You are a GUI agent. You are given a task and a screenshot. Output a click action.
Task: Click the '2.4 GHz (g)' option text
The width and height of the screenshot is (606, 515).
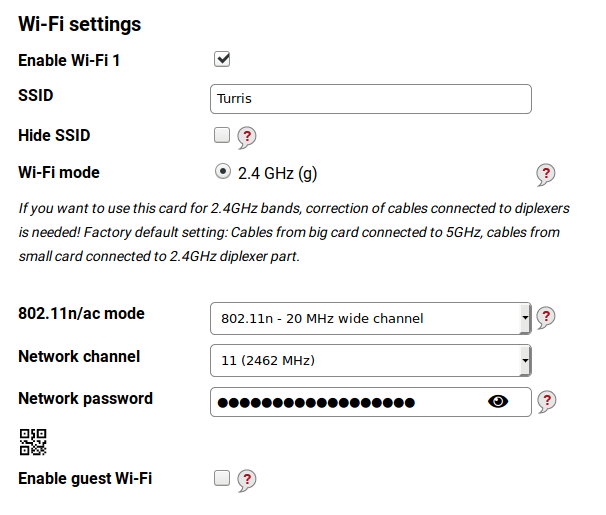click(x=277, y=173)
